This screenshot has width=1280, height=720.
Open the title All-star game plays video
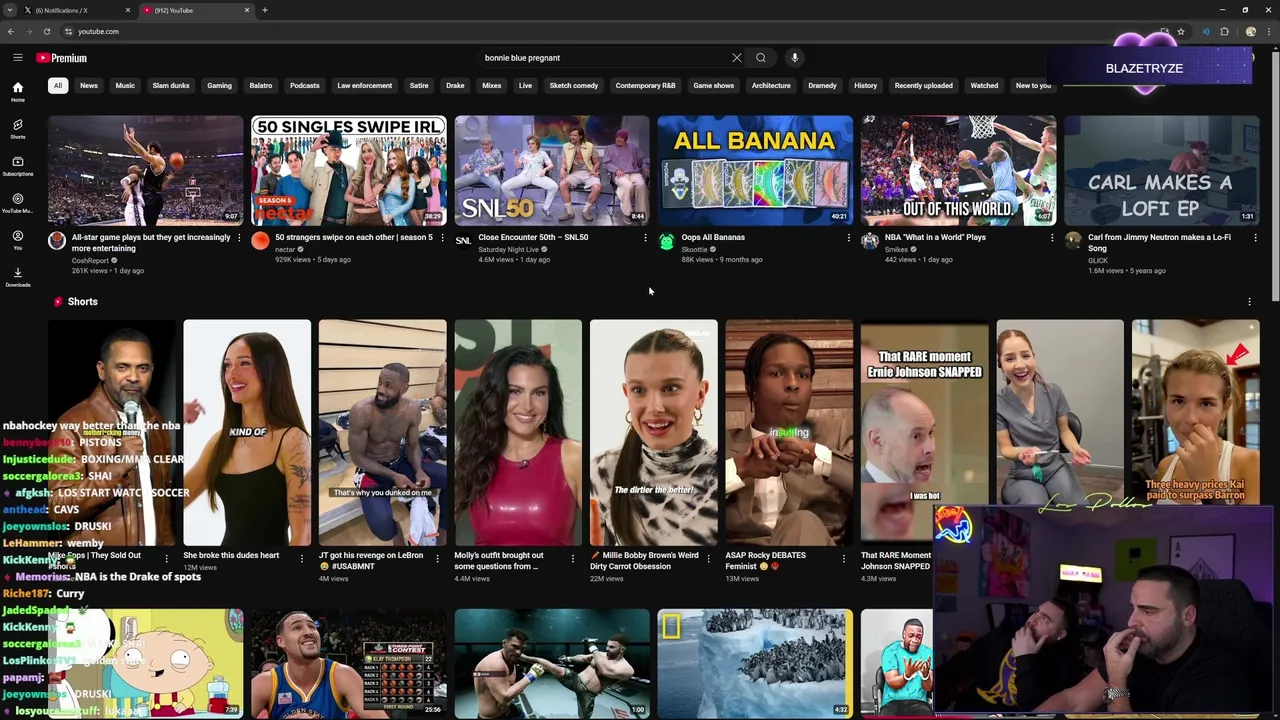[x=151, y=243]
